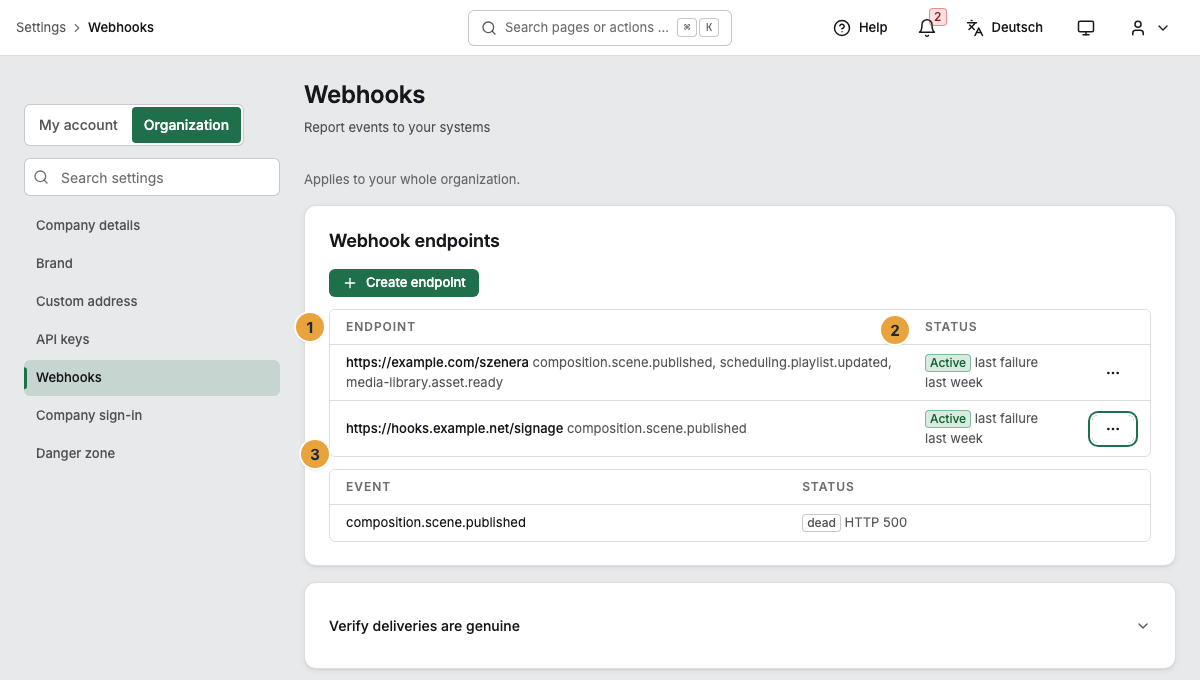Select the Organization tab
Screen dimensions: 1200x680
pos(186,125)
